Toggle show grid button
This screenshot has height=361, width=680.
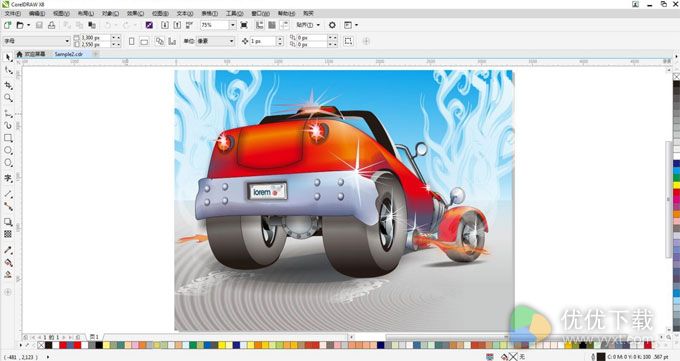pyautogui.click(x=272, y=25)
